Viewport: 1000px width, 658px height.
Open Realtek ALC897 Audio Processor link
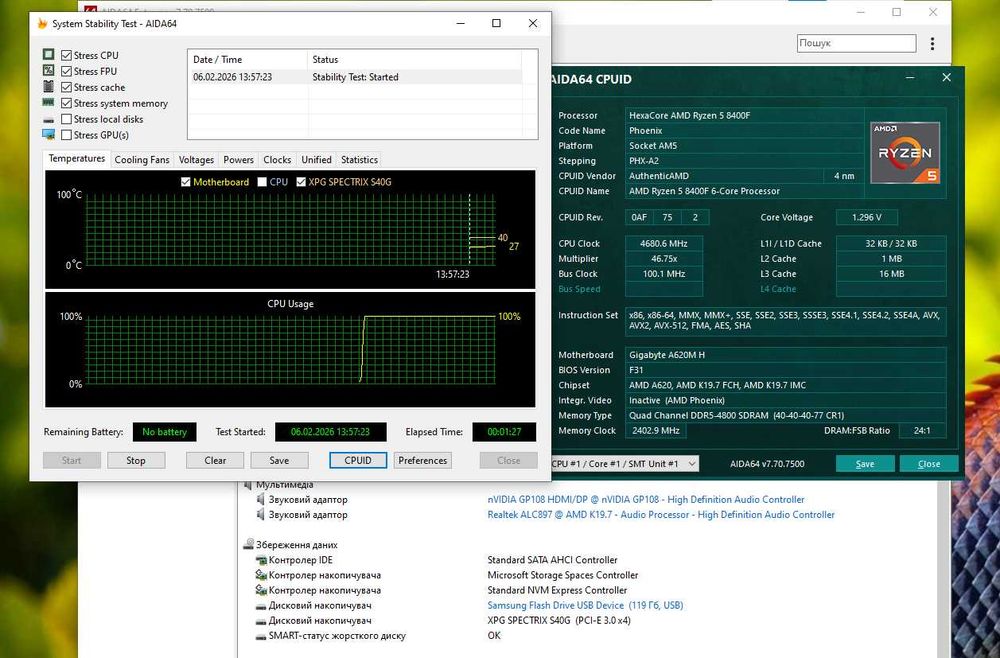[x=661, y=515]
